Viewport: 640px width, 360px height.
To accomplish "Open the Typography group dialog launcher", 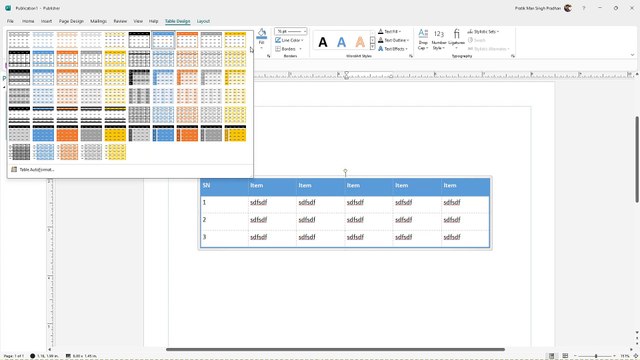I will pos(513,56).
